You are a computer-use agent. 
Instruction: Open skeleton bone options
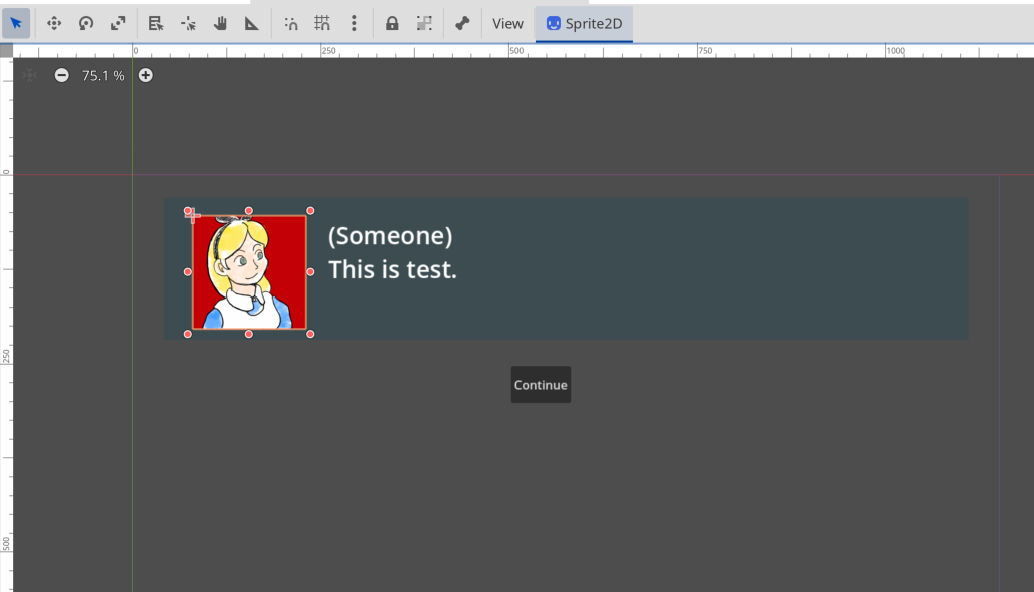coord(462,24)
